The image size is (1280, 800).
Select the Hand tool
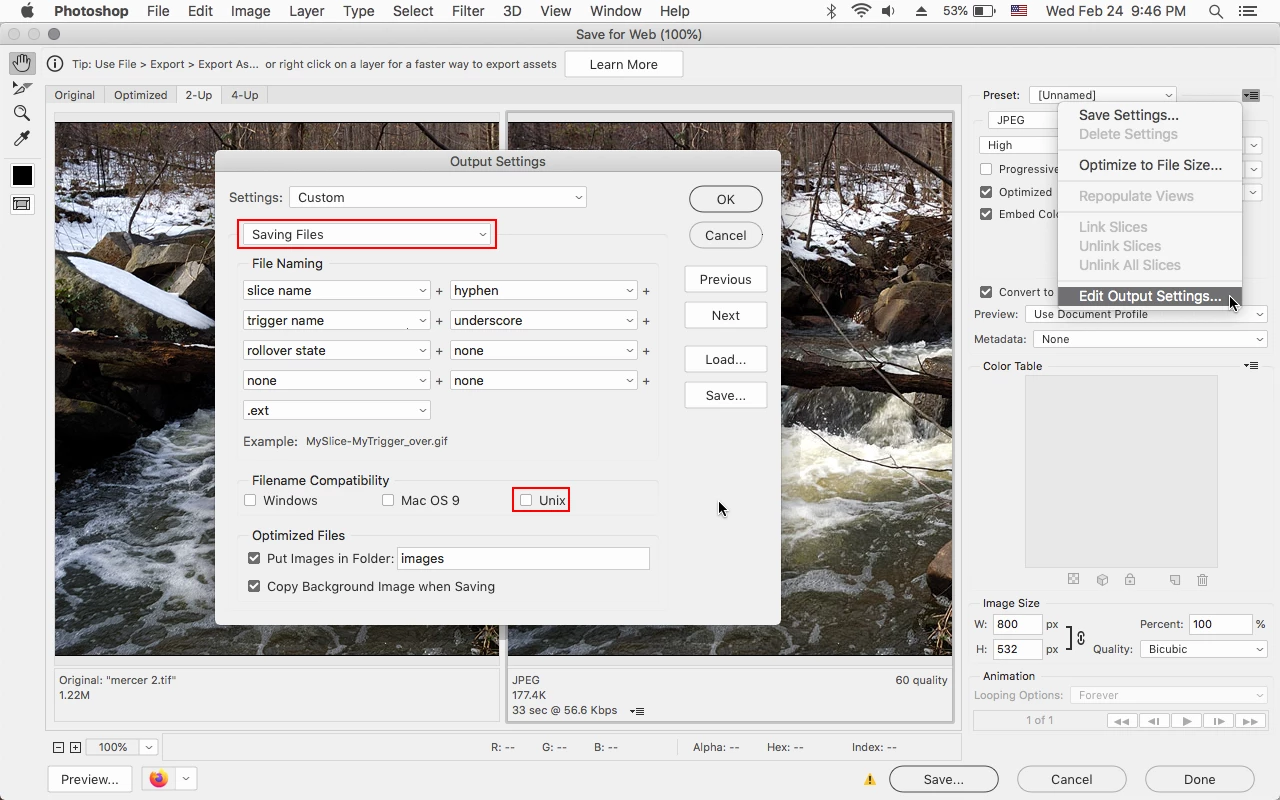[x=22, y=63]
